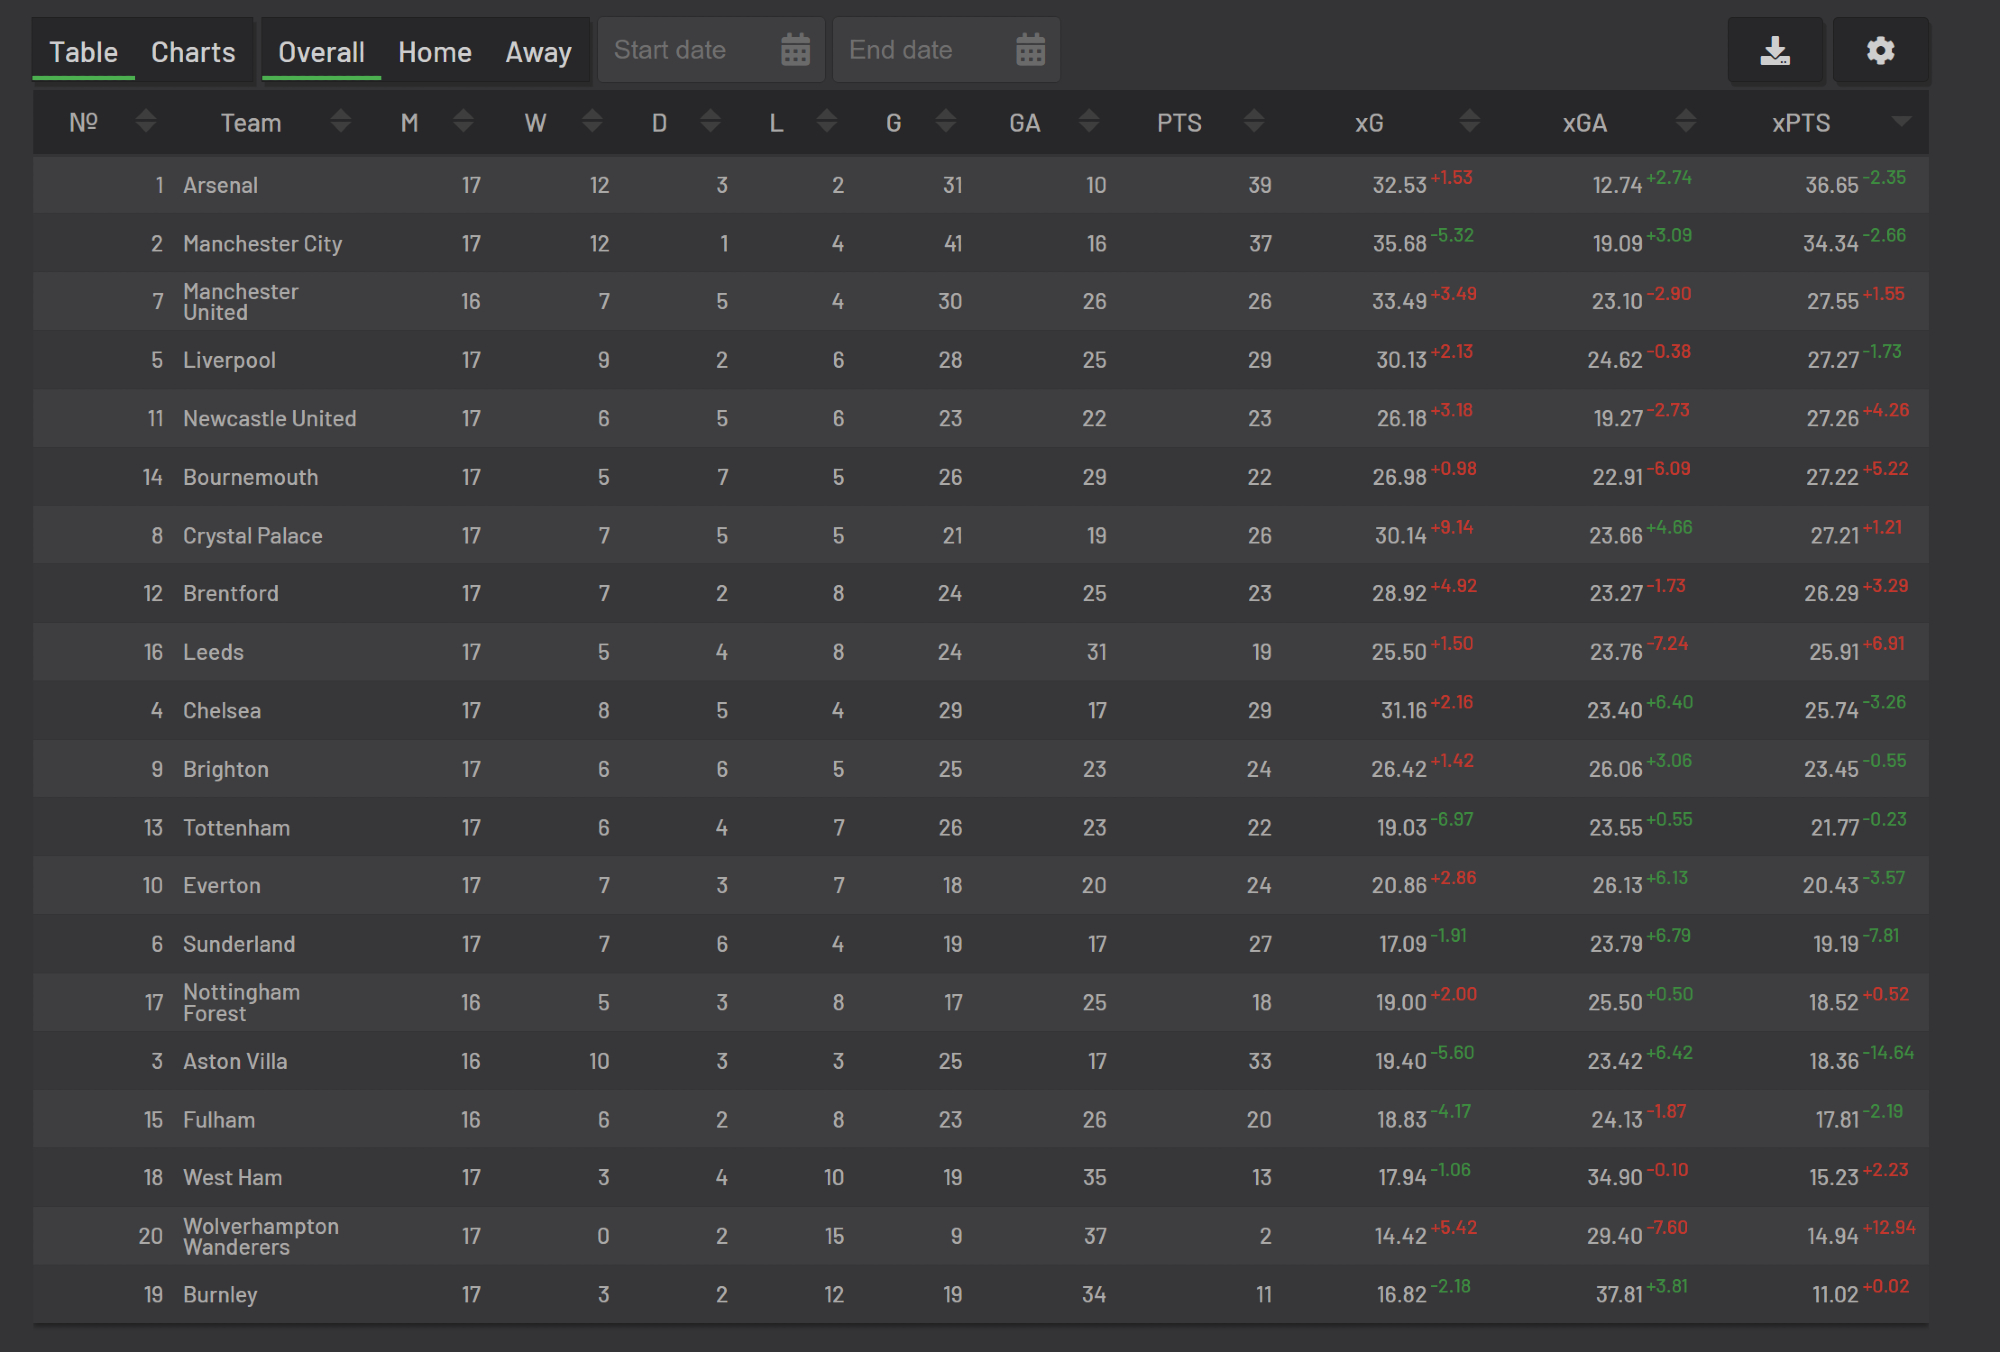Select the Table tab
The image size is (2000, 1352).
(x=84, y=52)
